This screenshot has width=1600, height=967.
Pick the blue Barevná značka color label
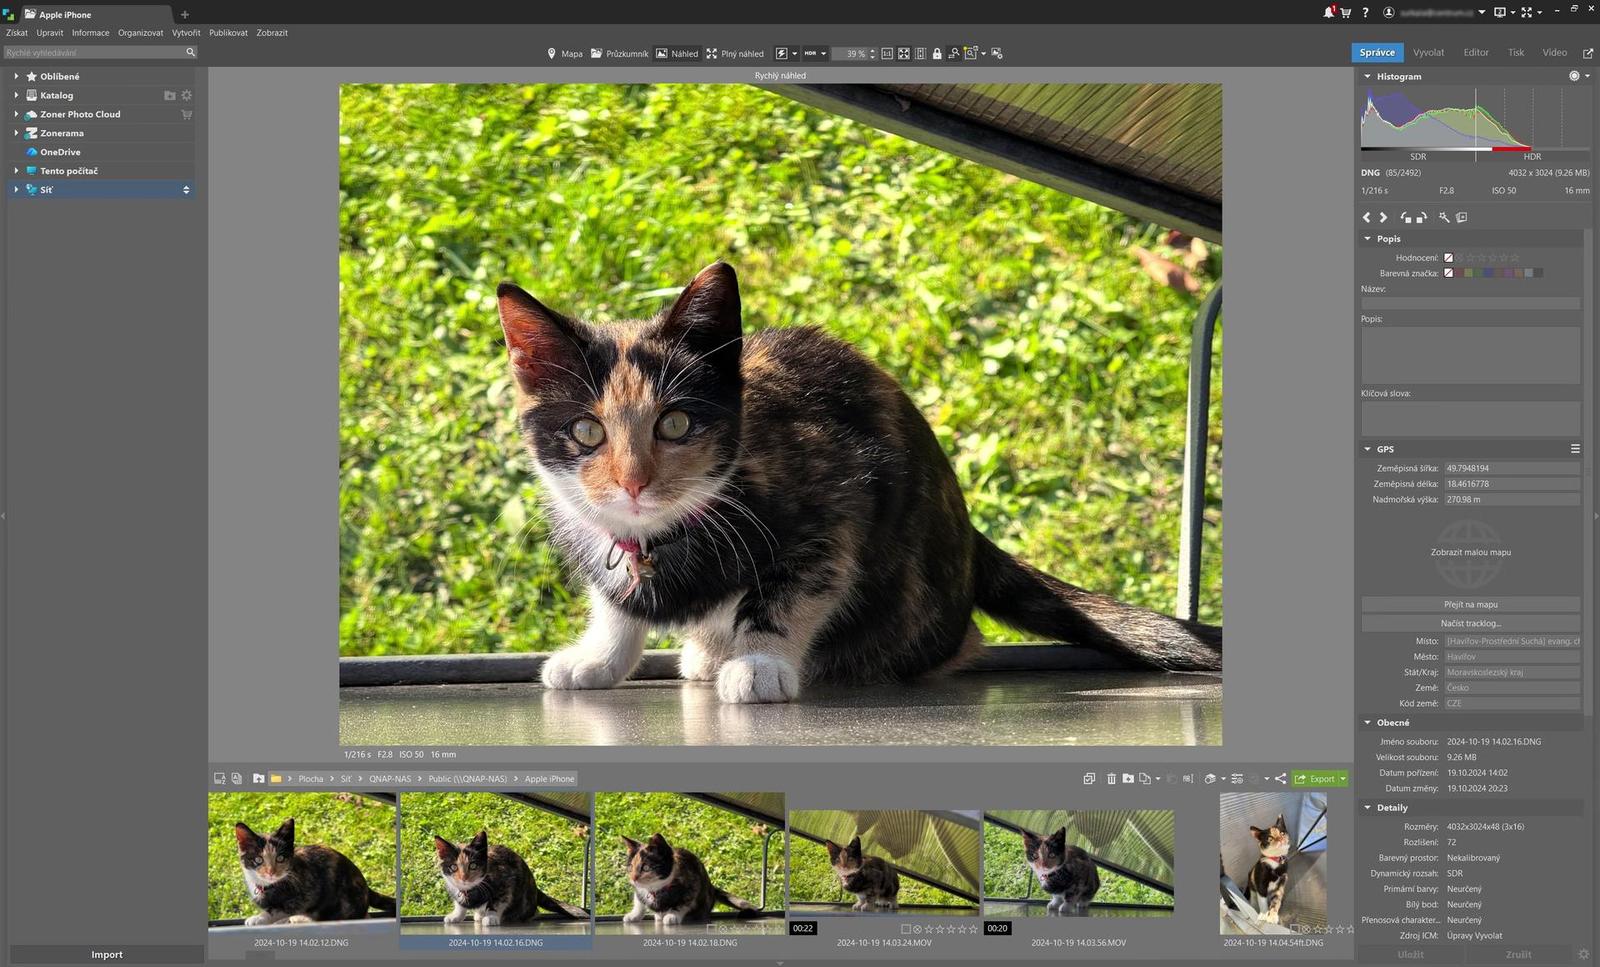[1488, 273]
